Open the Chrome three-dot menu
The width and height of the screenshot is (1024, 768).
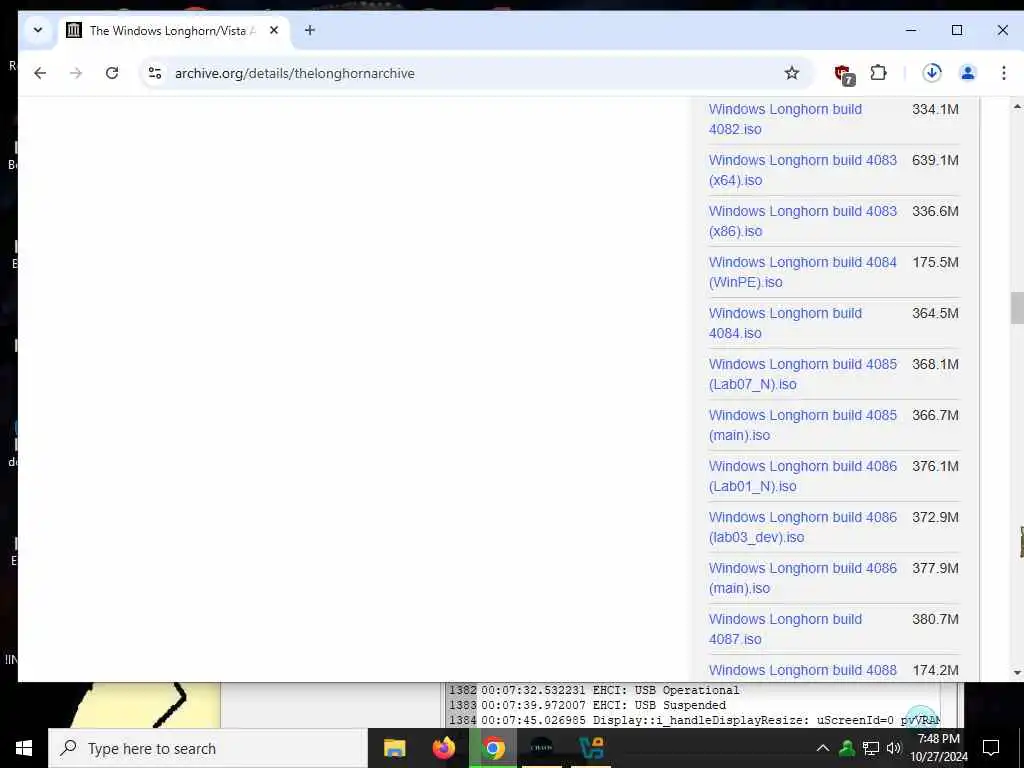coord(1004,73)
